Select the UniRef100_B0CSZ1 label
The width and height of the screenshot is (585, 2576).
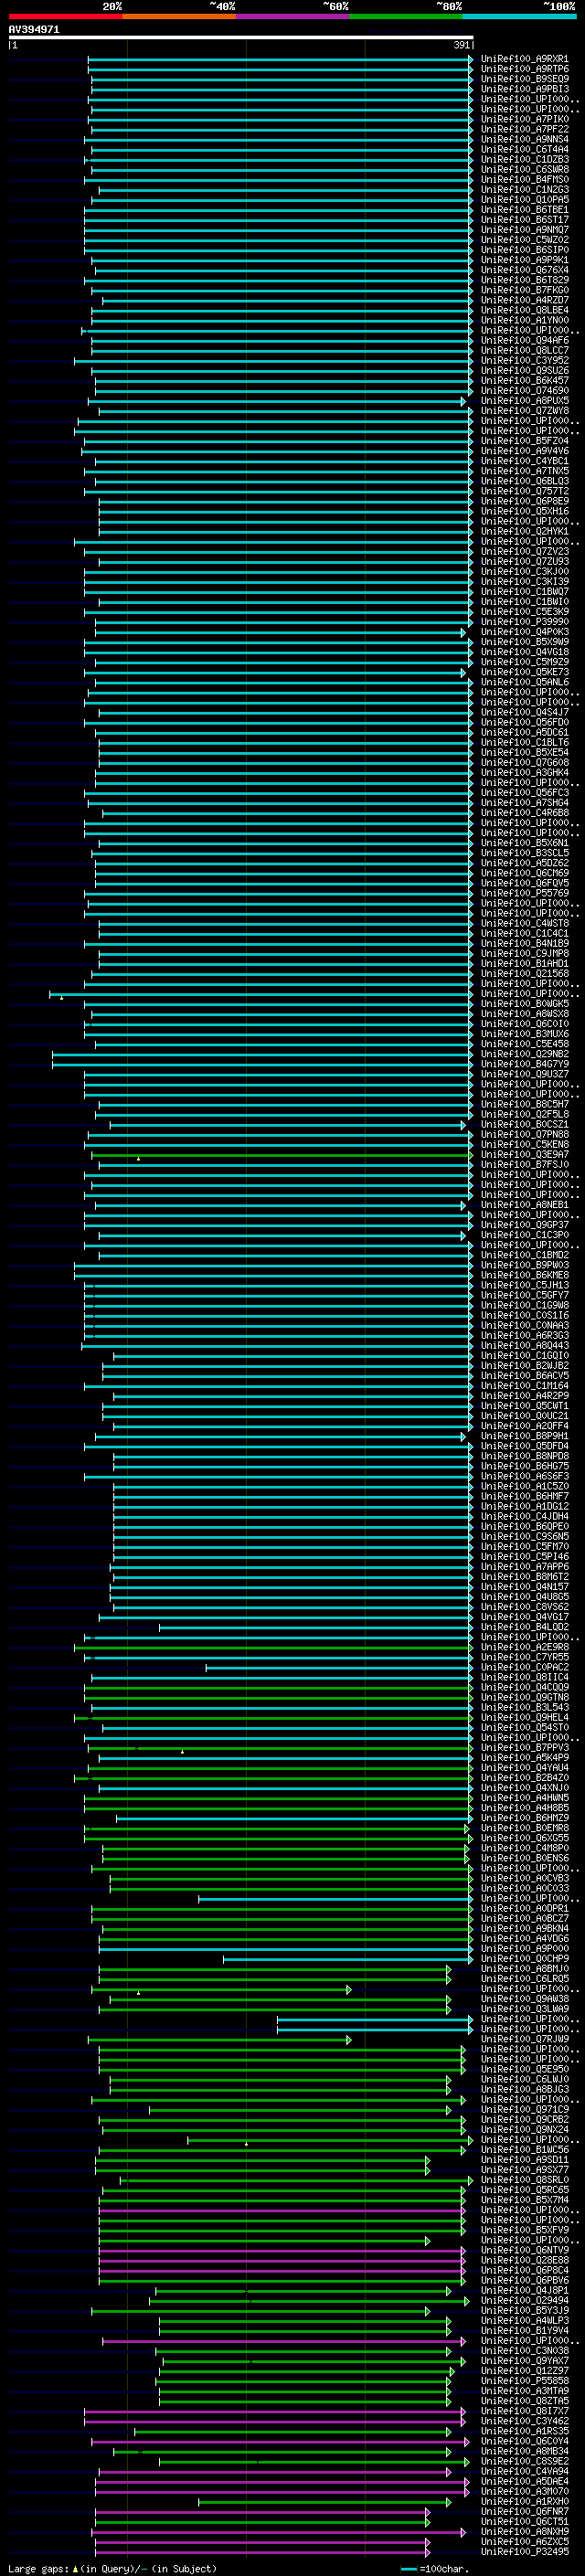525,1124
